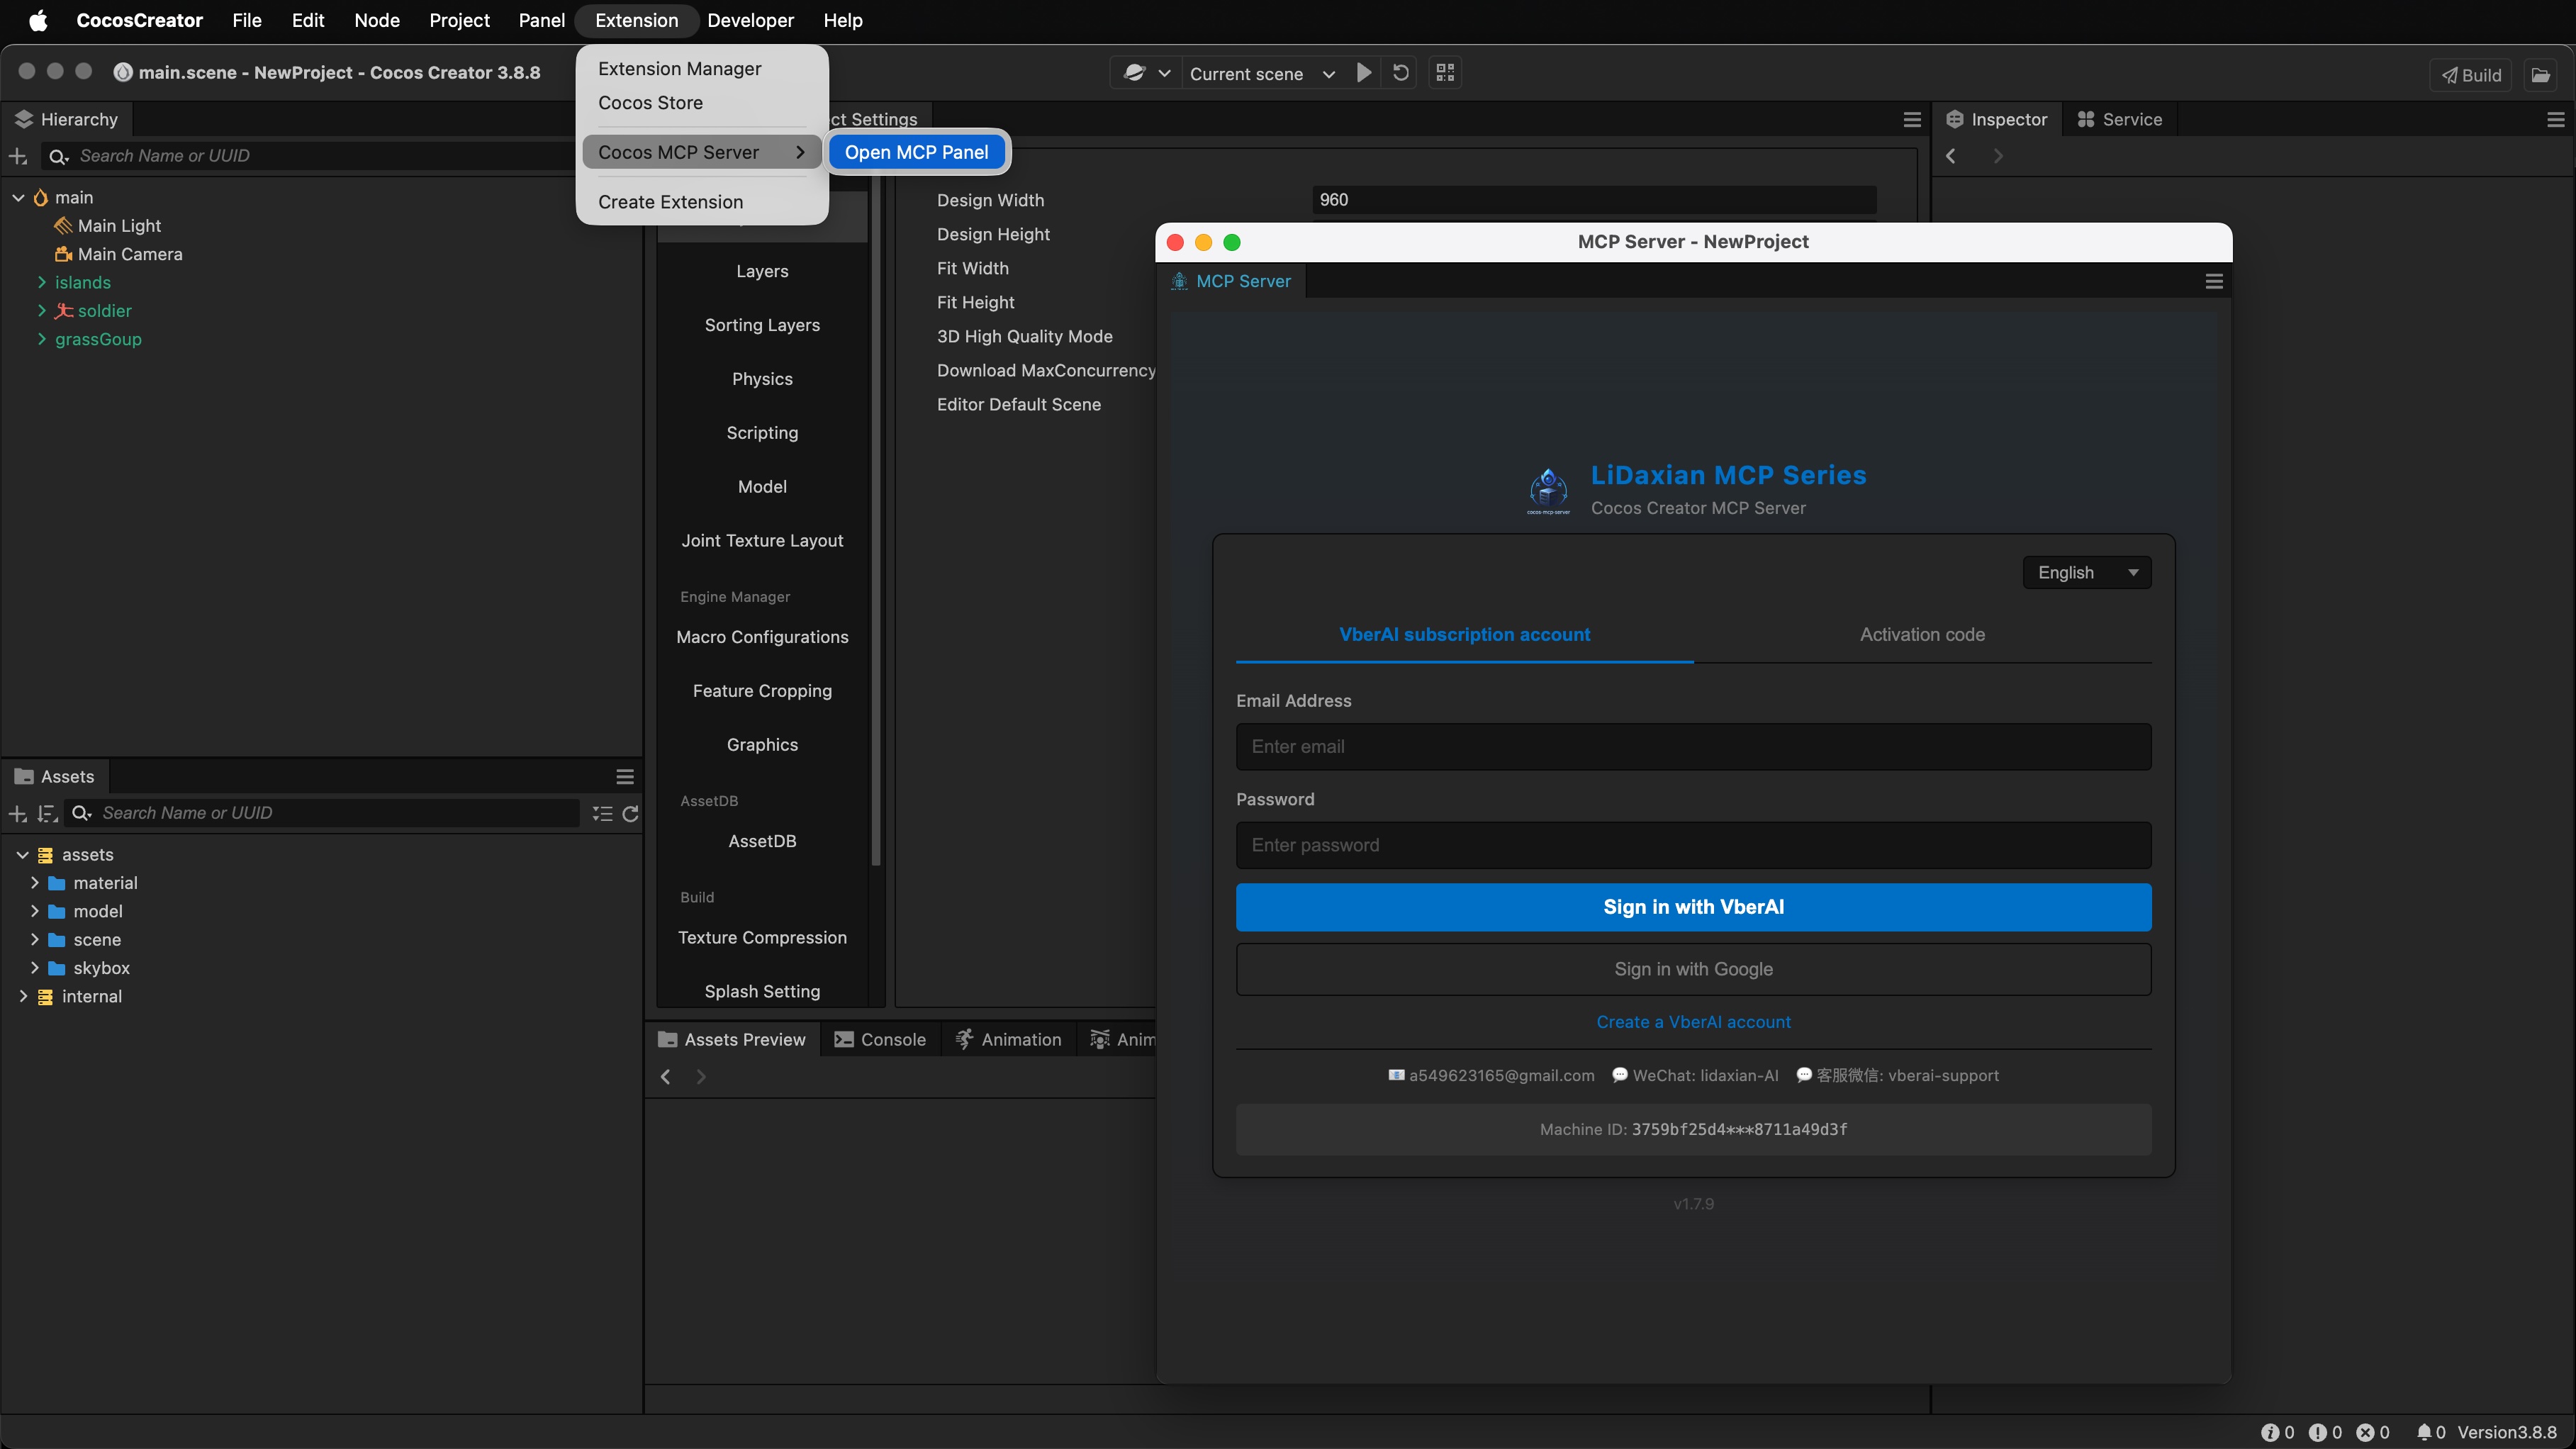The image size is (2576, 1449).
Task: Click Sign in with Google
Action: (1693, 969)
